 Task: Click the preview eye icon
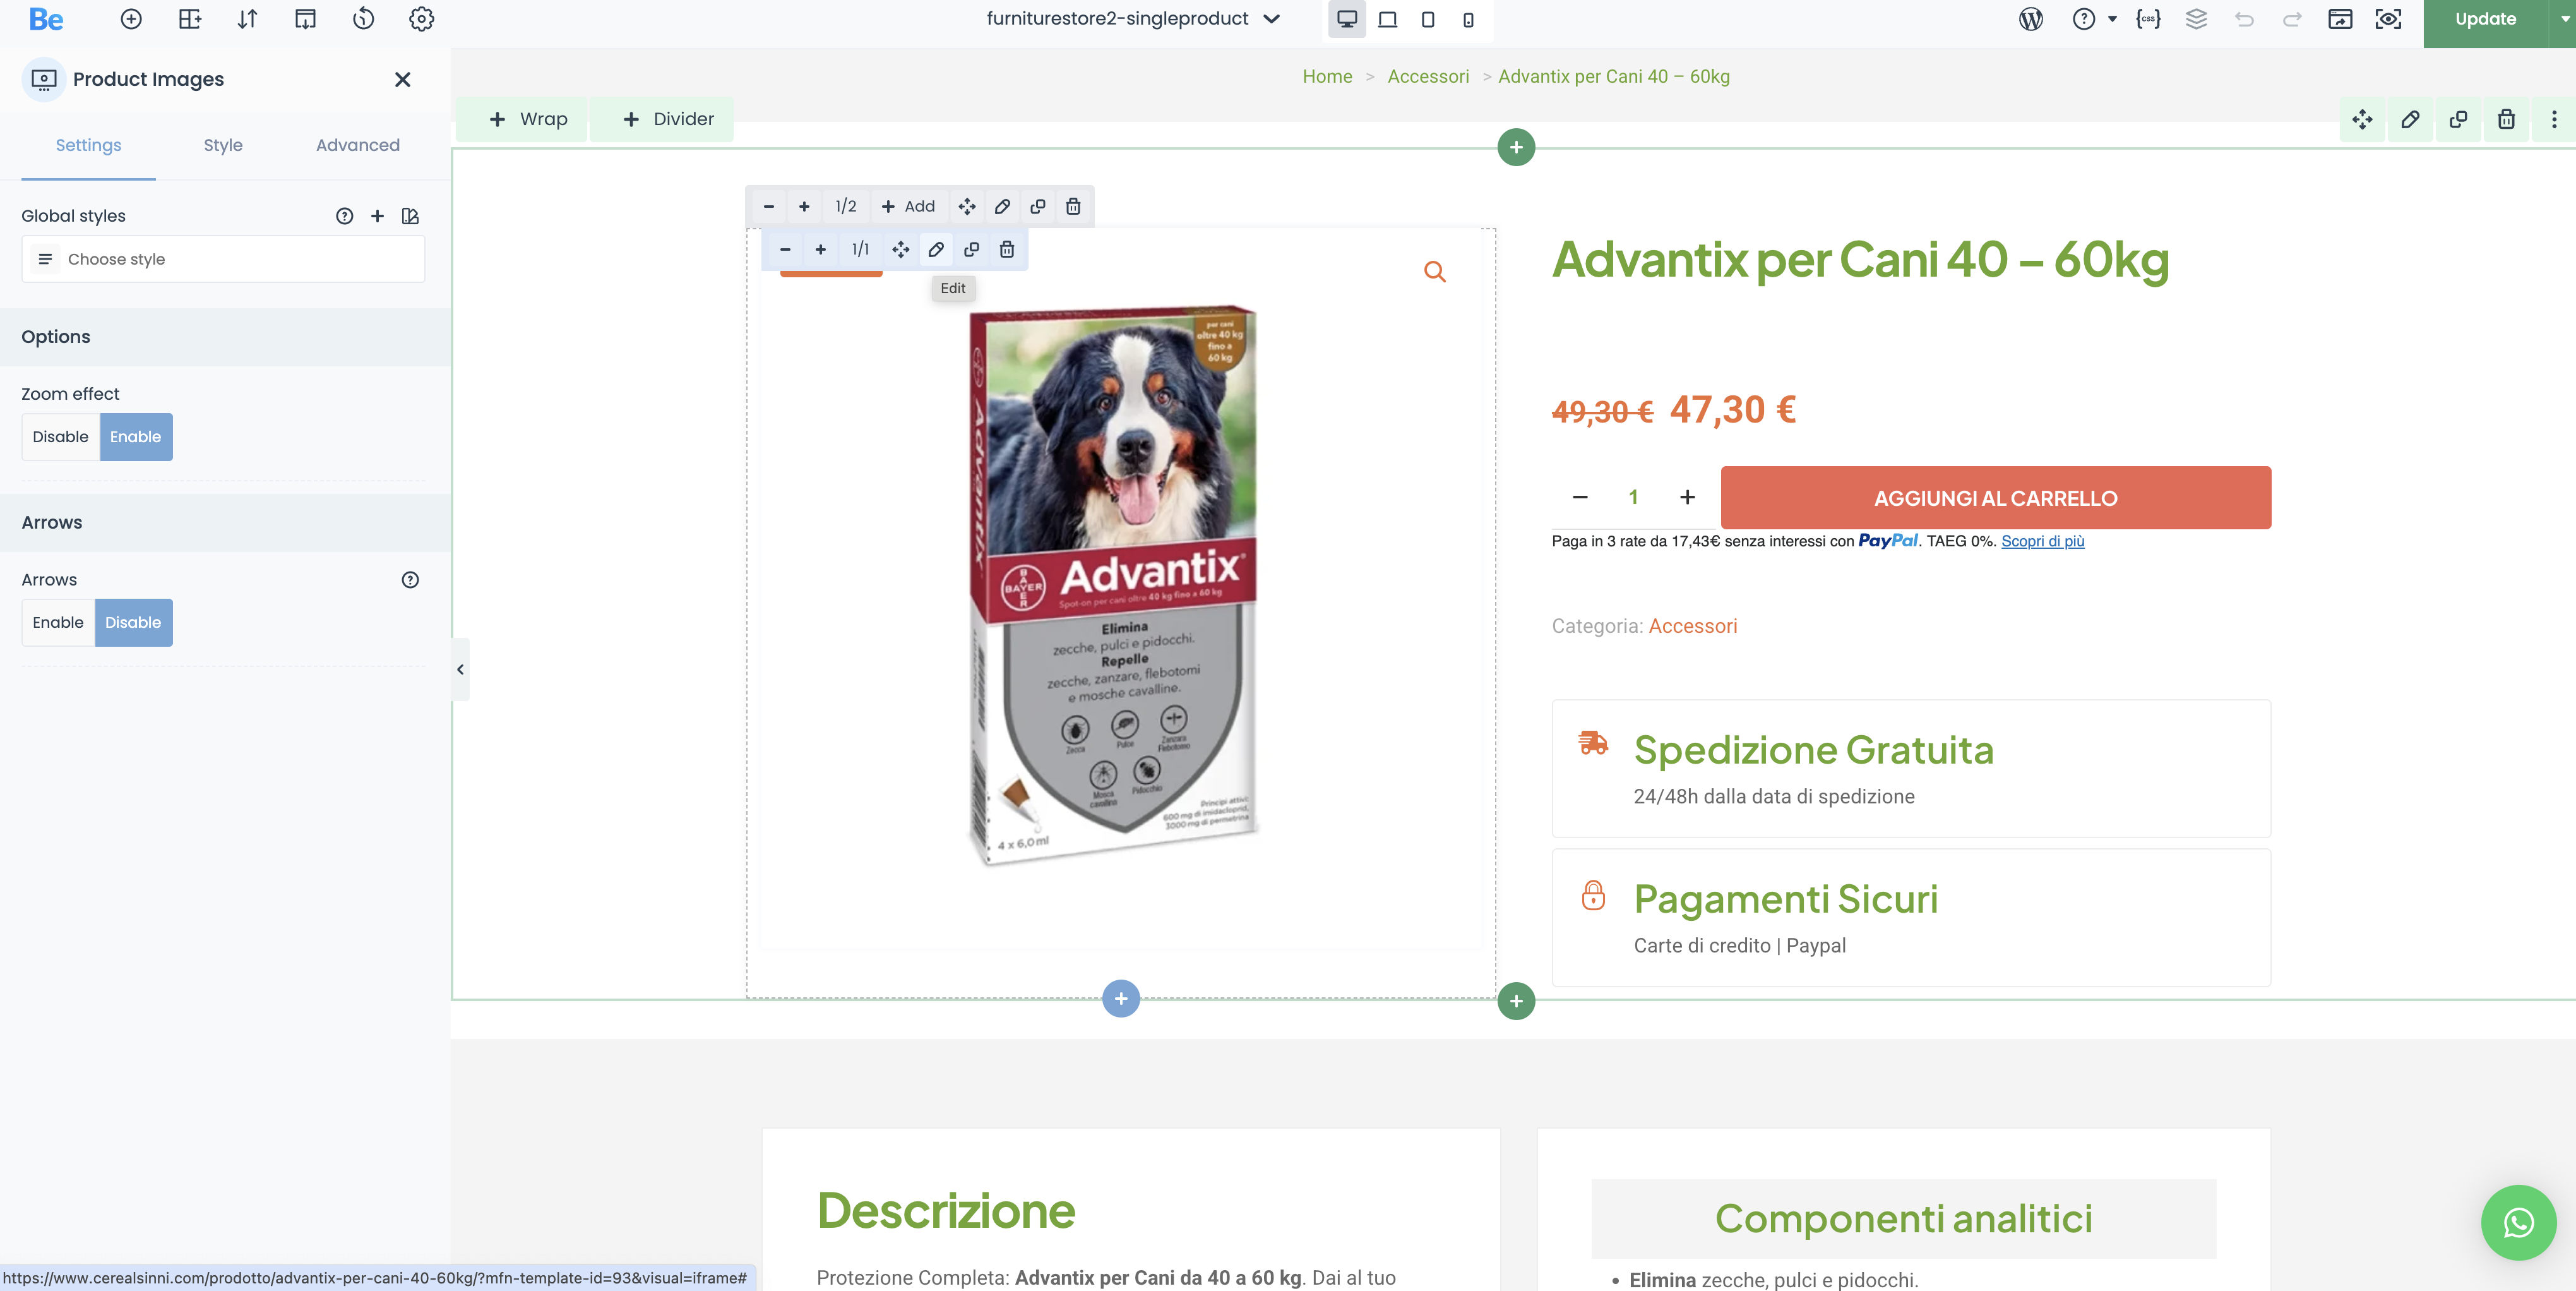2388,19
